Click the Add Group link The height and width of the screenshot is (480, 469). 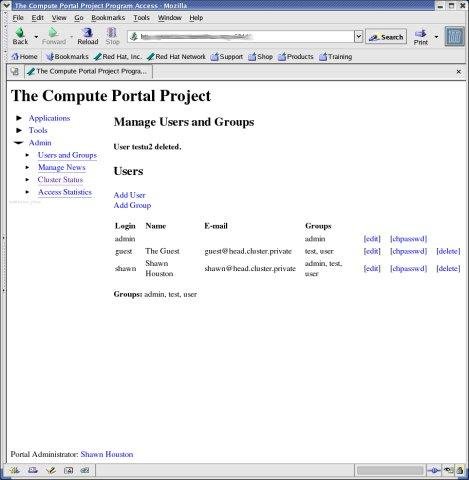(x=132, y=205)
